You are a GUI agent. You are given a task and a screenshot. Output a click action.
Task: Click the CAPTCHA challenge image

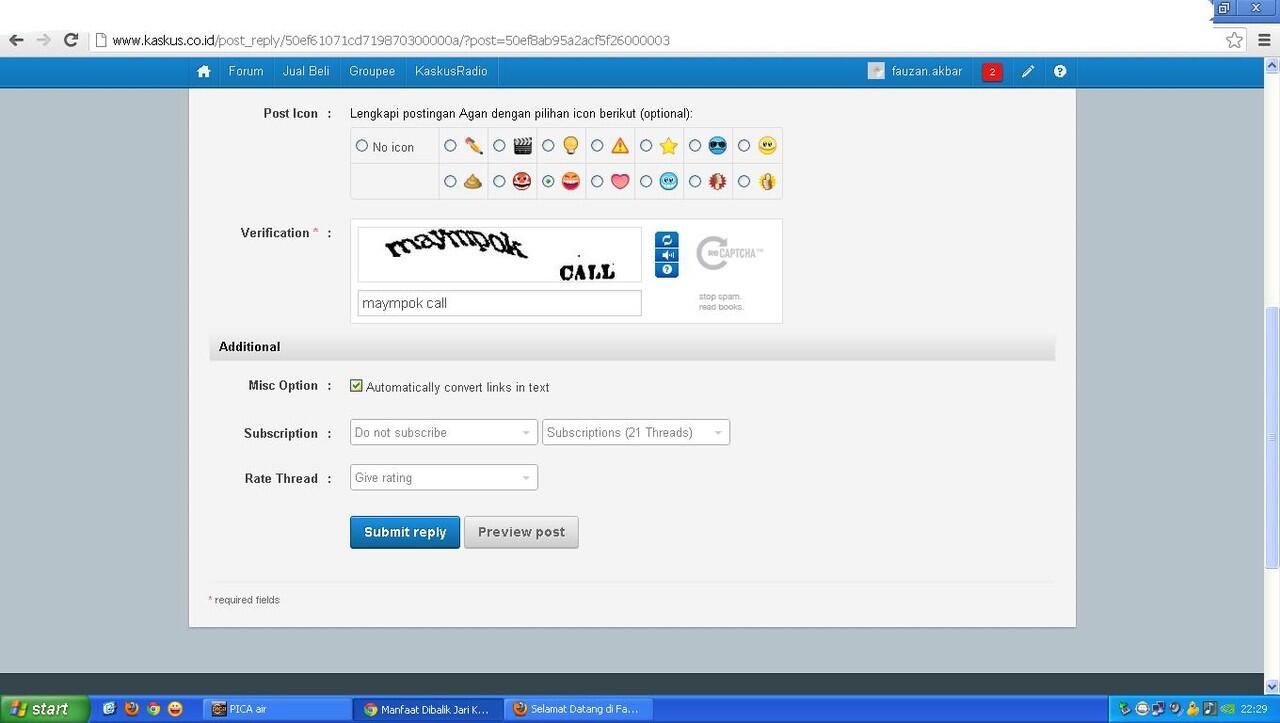pyautogui.click(x=499, y=255)
